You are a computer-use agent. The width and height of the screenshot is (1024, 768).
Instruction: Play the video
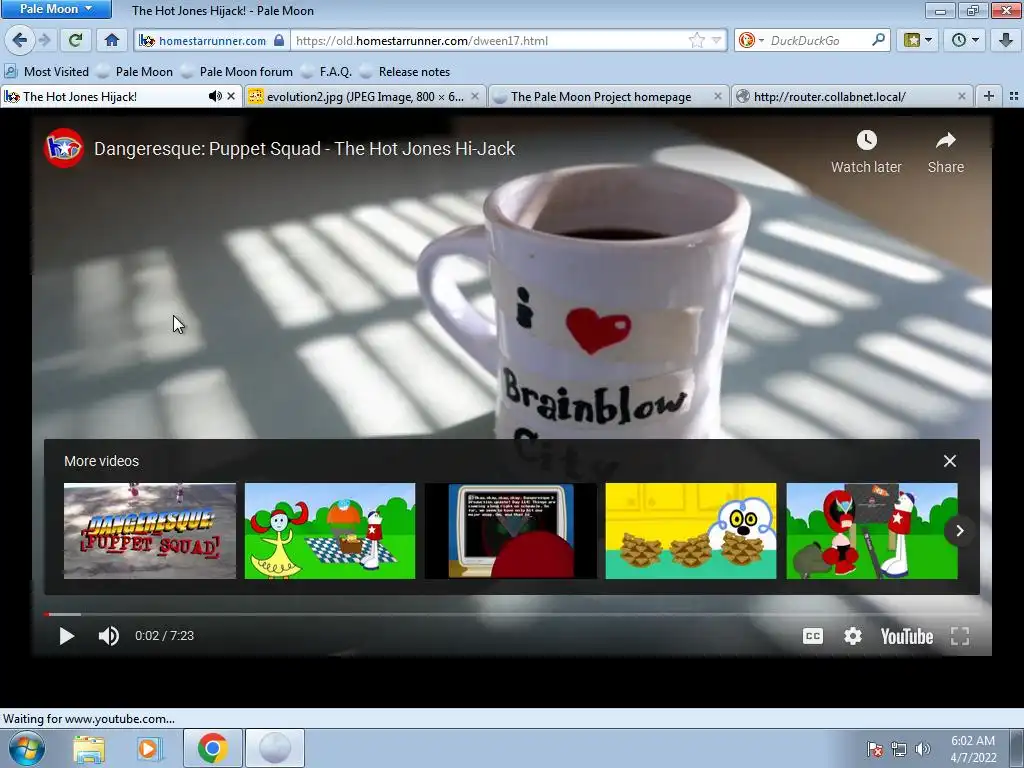tap(66, 636)
